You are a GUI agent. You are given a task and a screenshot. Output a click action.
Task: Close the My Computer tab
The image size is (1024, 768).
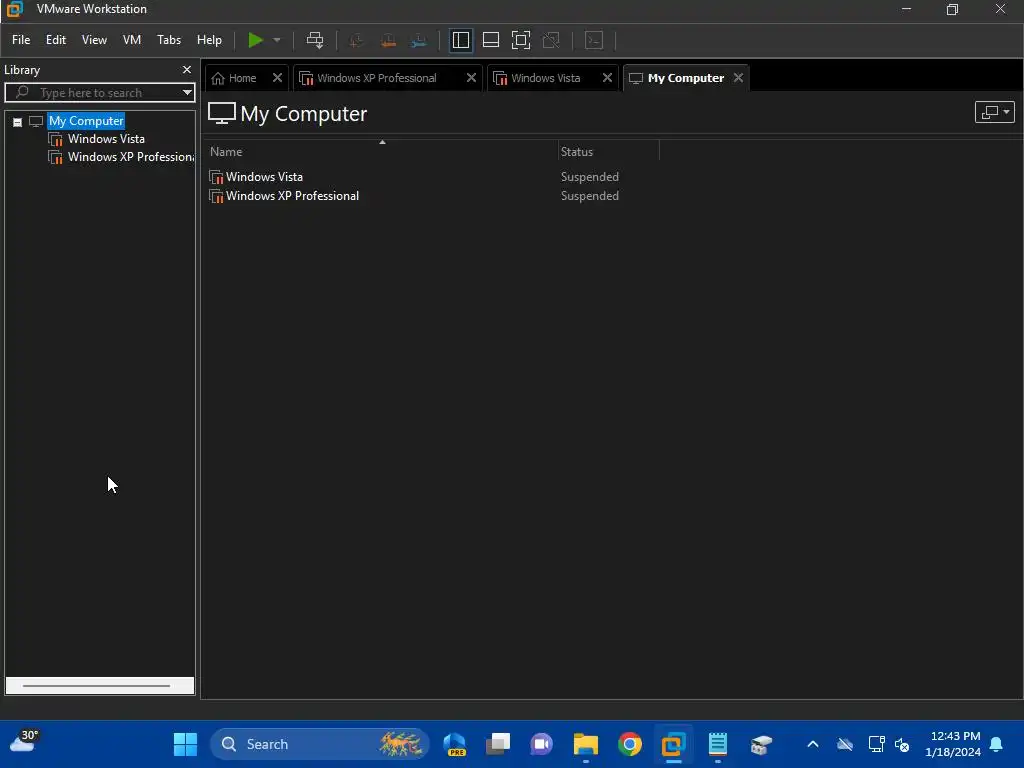click(x=738, y=78)
